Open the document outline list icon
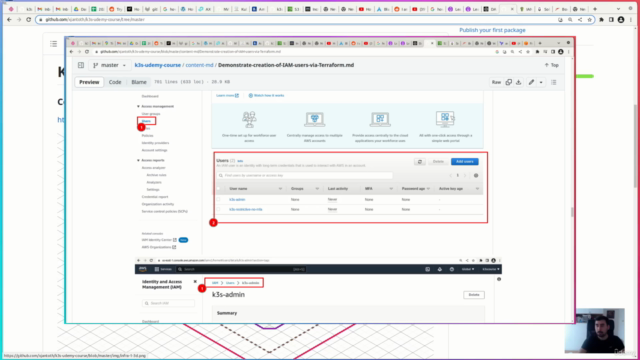Viewport: 640px width, 360px height. 553,82
